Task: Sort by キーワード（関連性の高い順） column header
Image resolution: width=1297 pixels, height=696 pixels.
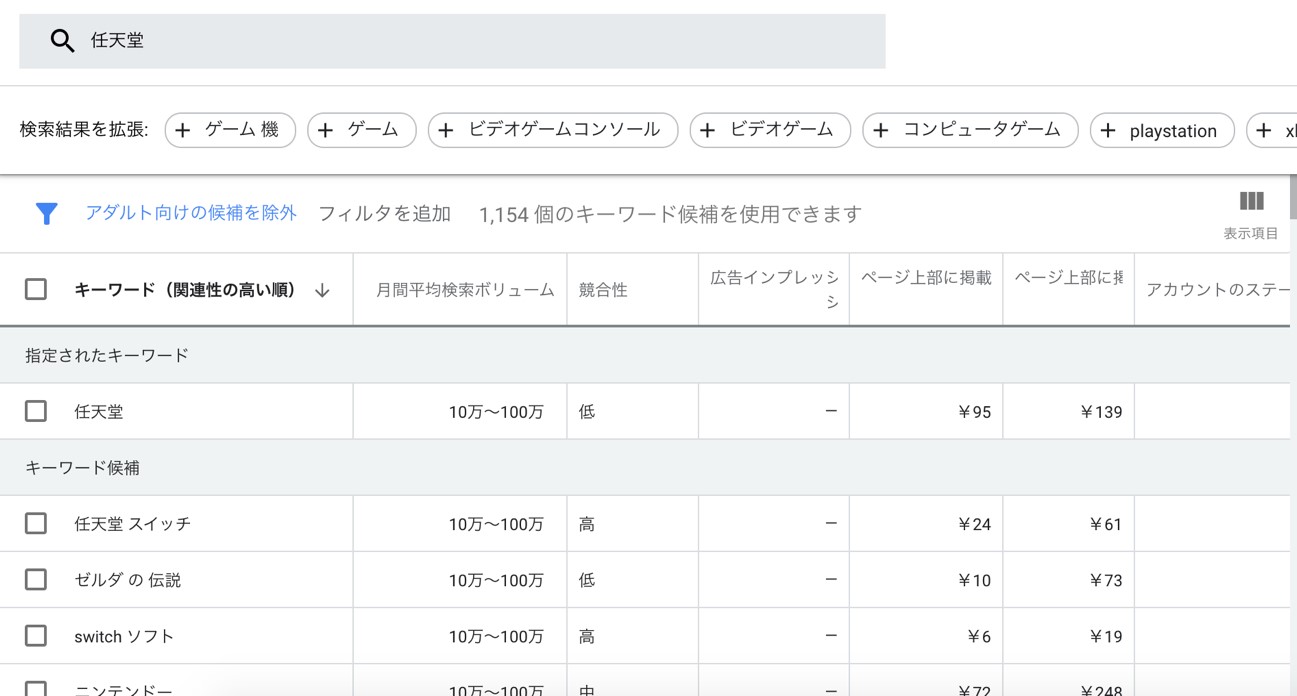Action: tap(185, 290)
